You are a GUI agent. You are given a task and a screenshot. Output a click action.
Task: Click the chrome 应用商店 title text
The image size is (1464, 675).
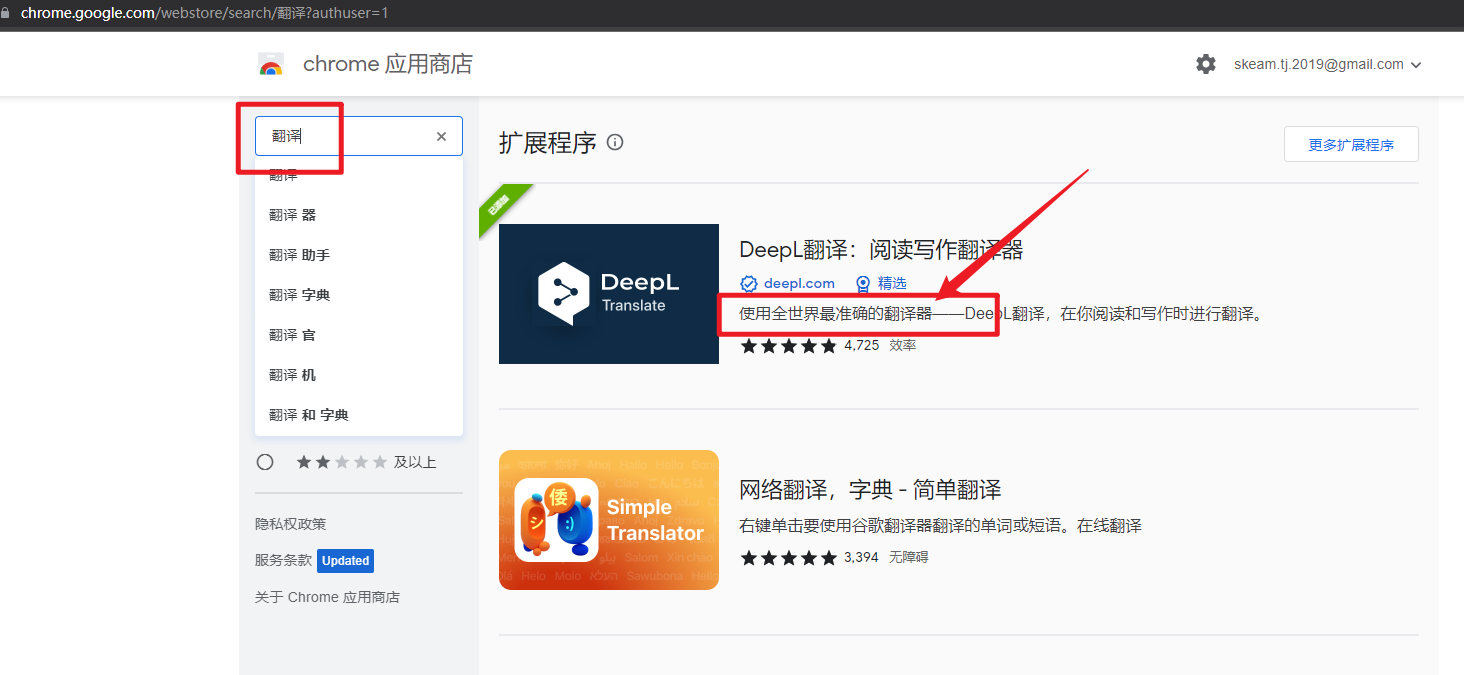[x=388, y=65]
